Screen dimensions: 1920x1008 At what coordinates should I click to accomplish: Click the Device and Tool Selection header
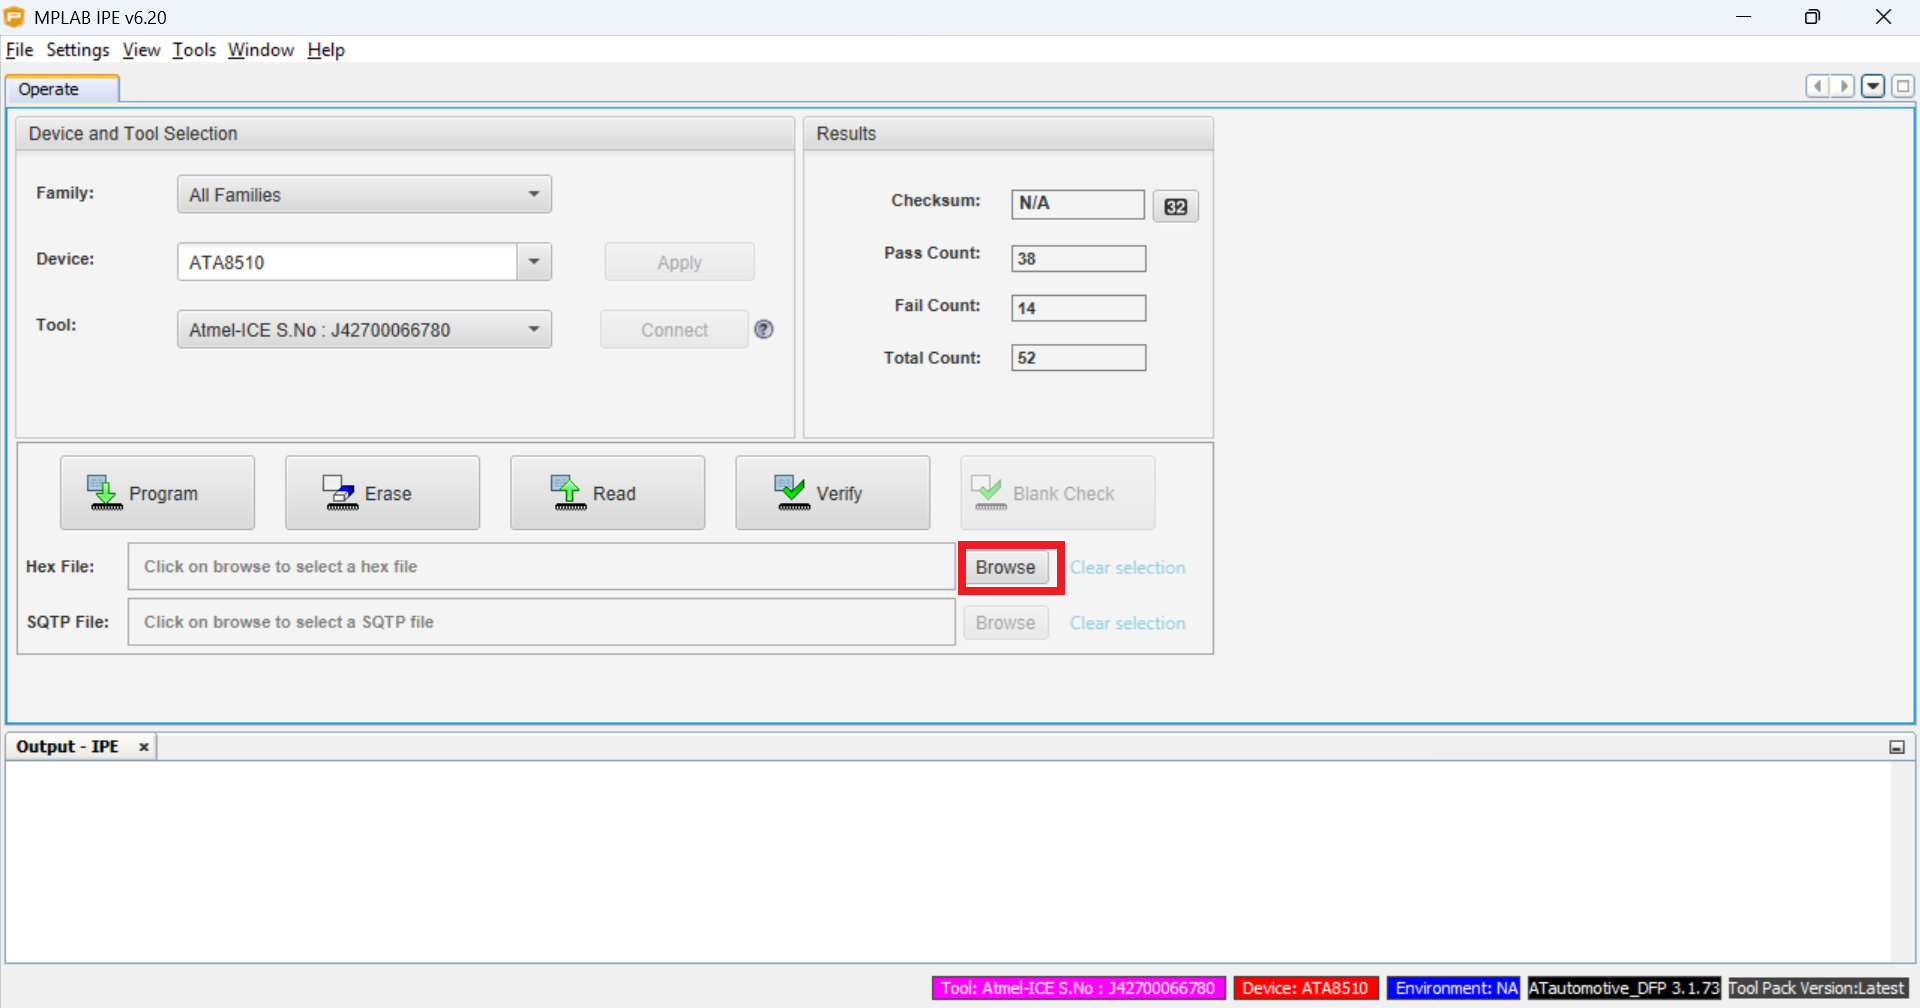[x=405, y=134]
